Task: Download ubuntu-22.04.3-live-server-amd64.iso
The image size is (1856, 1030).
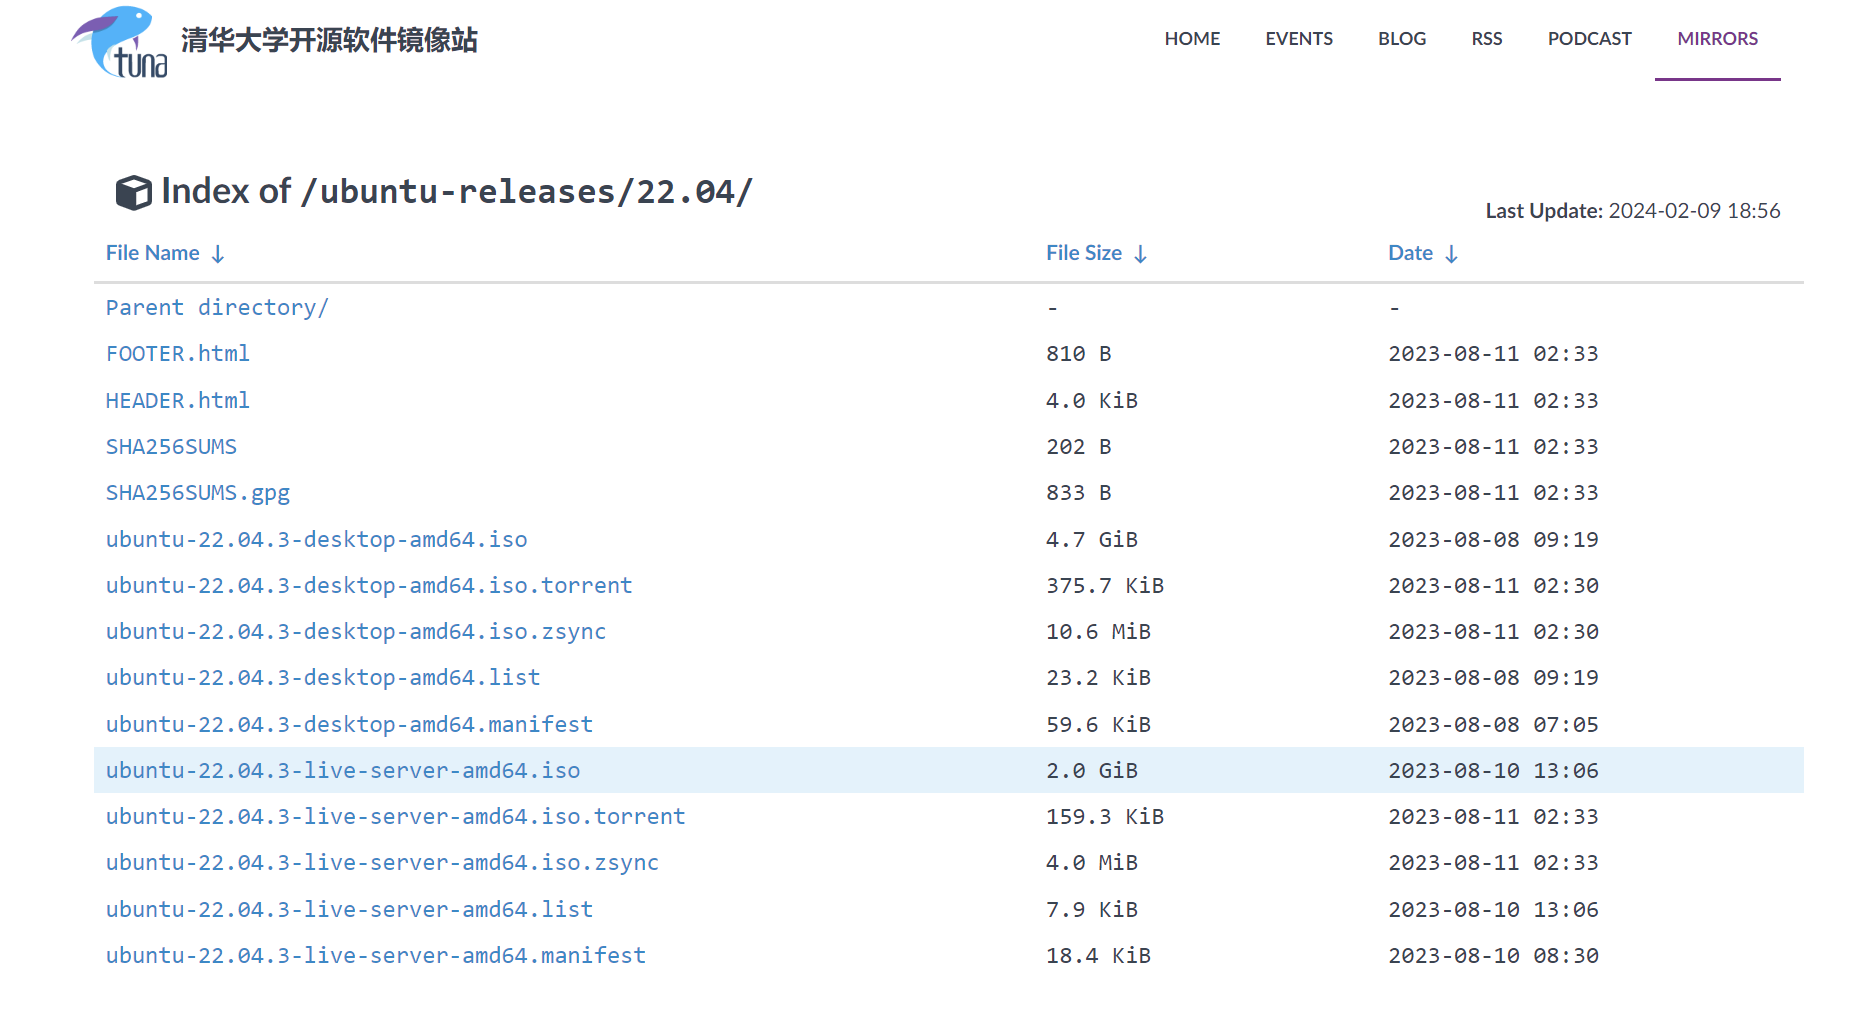Action: pyautogui.click(x=343, y=771)
